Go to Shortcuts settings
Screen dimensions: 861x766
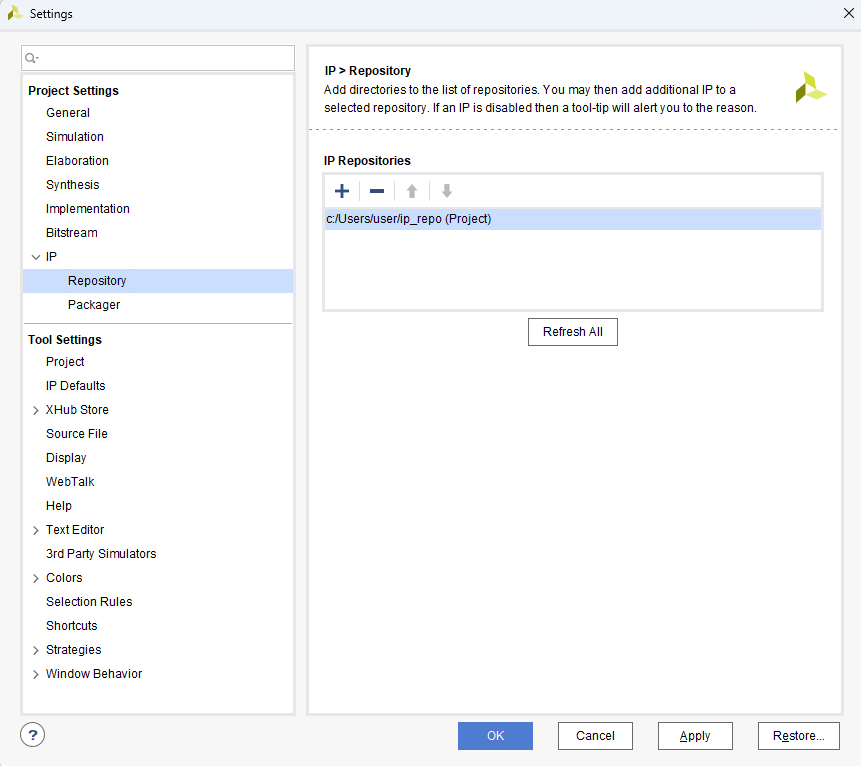[x=71, y=626]
